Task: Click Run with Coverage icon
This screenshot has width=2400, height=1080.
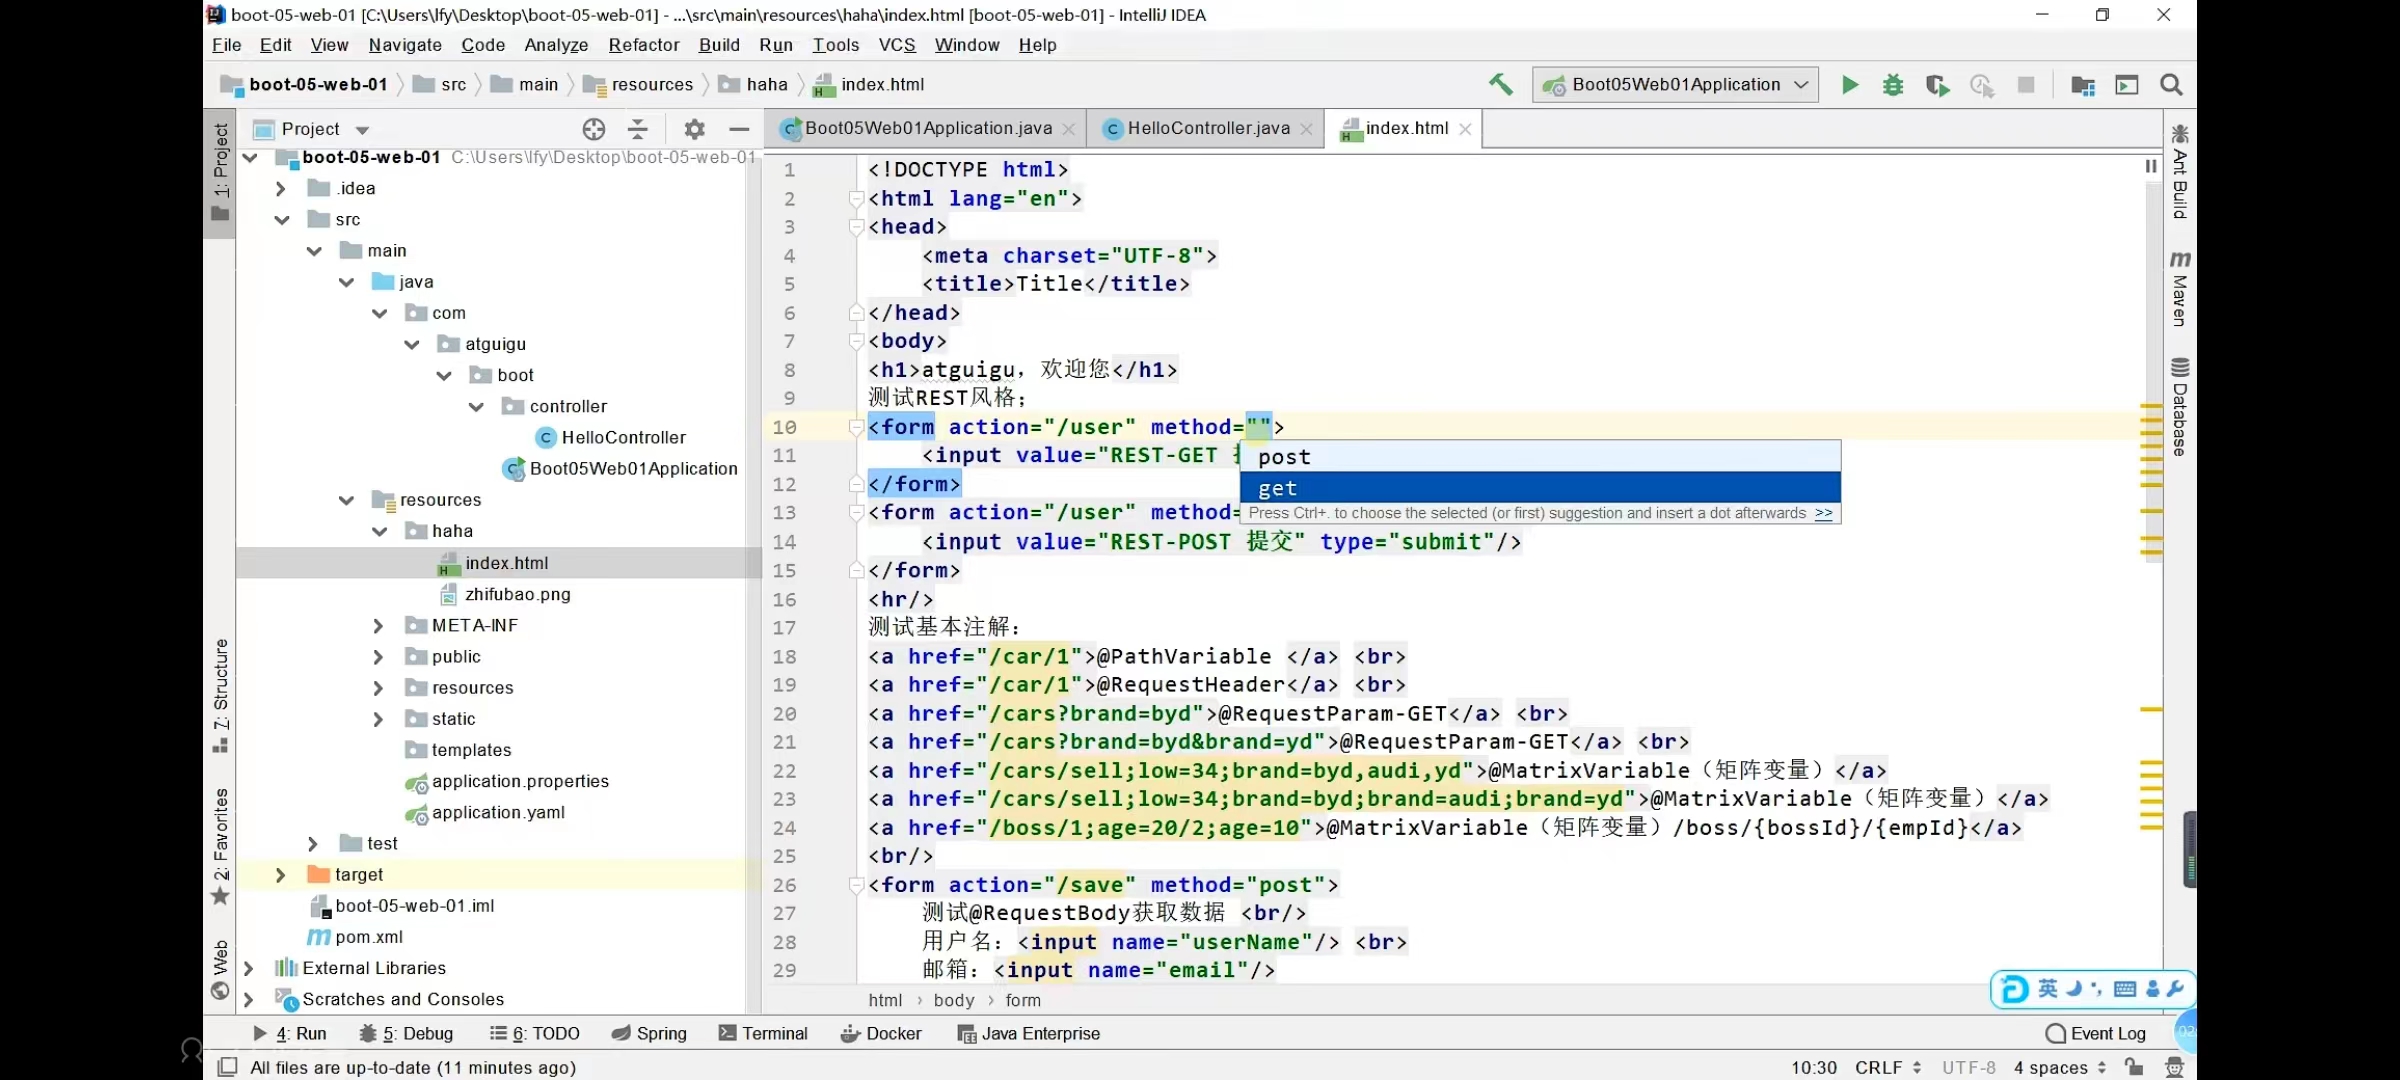Action: 1937,85
